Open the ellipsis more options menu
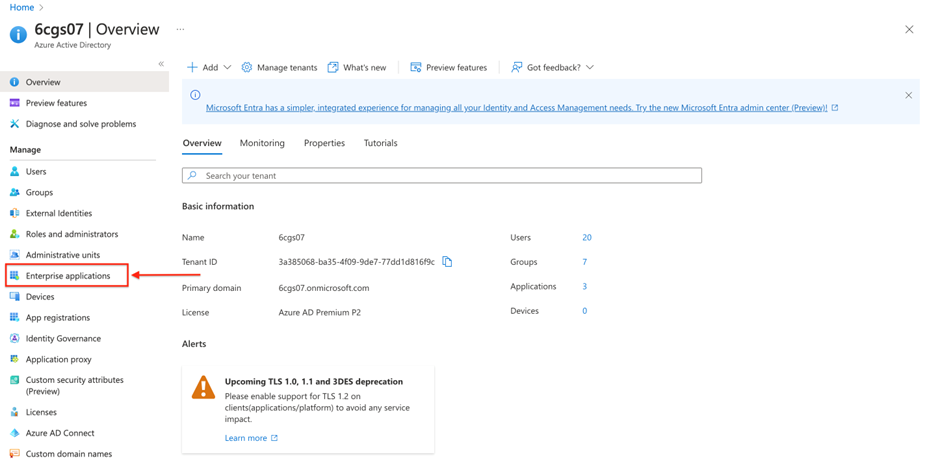Viewport: 925px width, 465px height. [x=180, y=30]
